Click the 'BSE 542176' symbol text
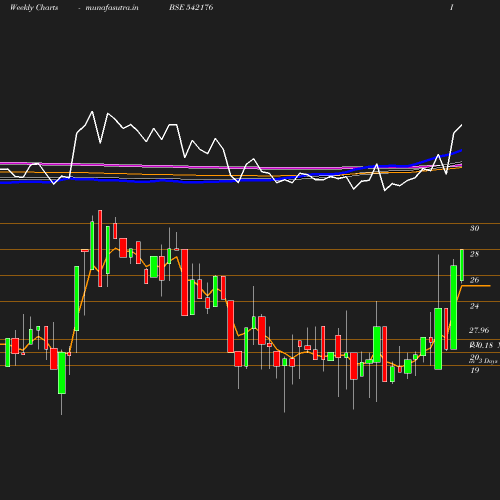This screenshot has height=500, width=500. 191,7
